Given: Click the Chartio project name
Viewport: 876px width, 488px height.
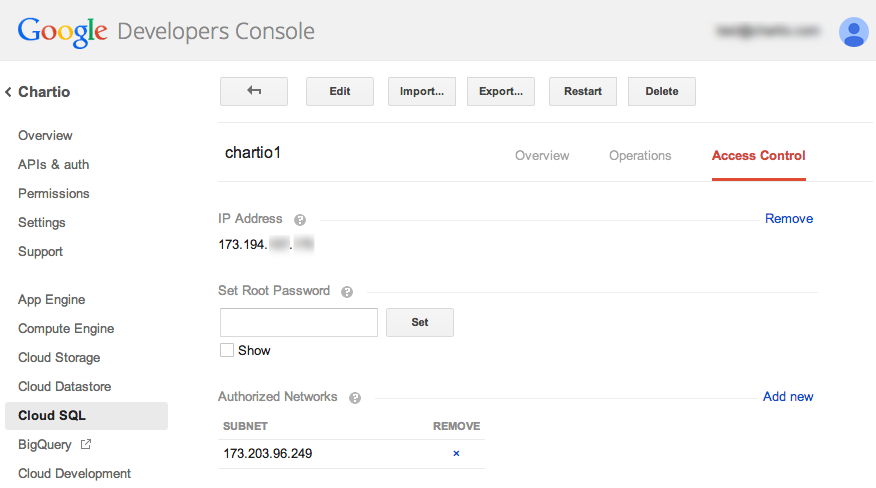Looking at the screenshot, I should [44, 92].
